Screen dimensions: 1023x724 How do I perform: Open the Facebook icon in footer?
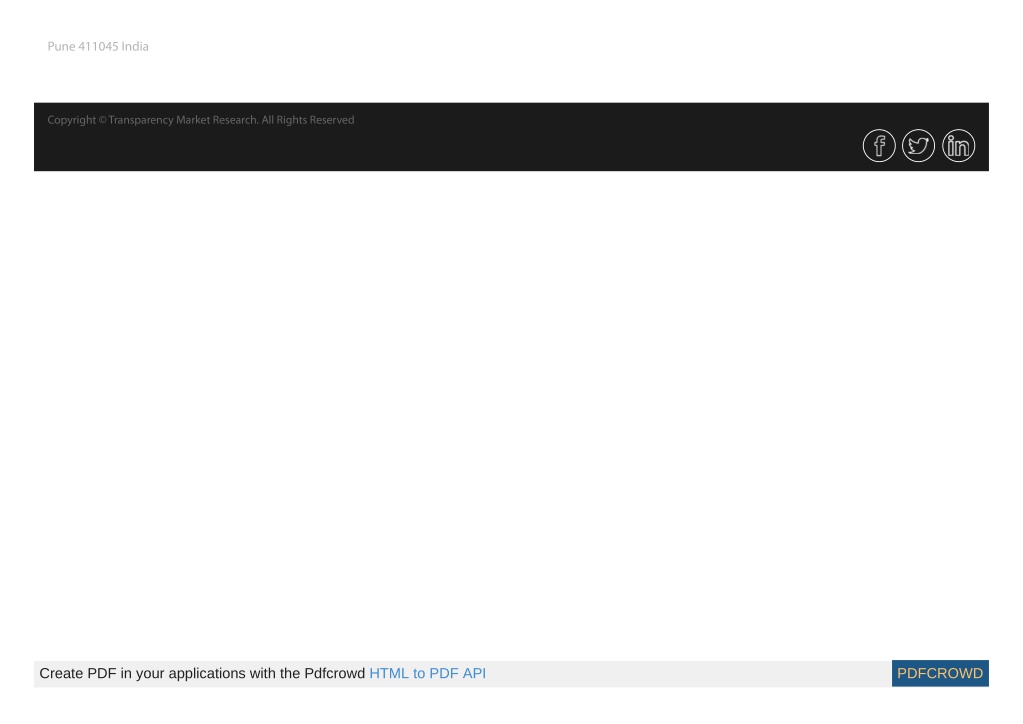click(x=879, y=145)
